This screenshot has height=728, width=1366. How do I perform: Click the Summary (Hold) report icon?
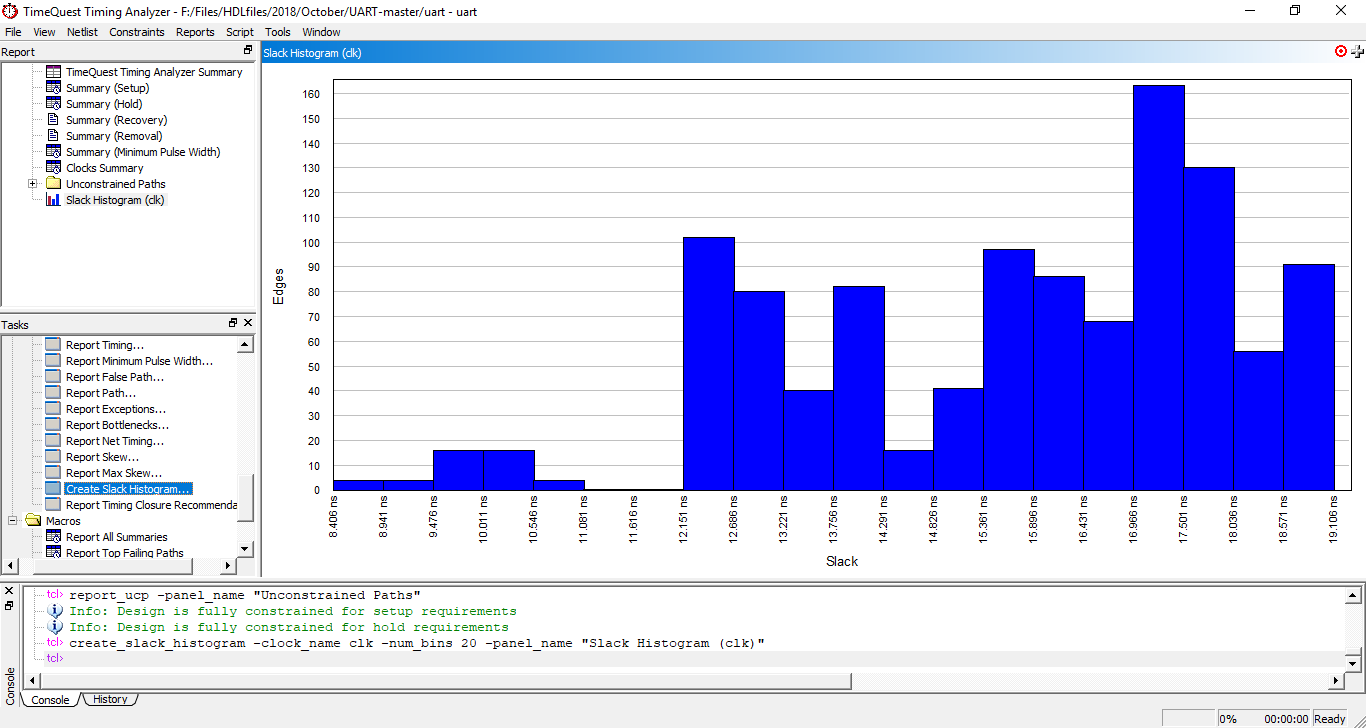click(53, 104)
